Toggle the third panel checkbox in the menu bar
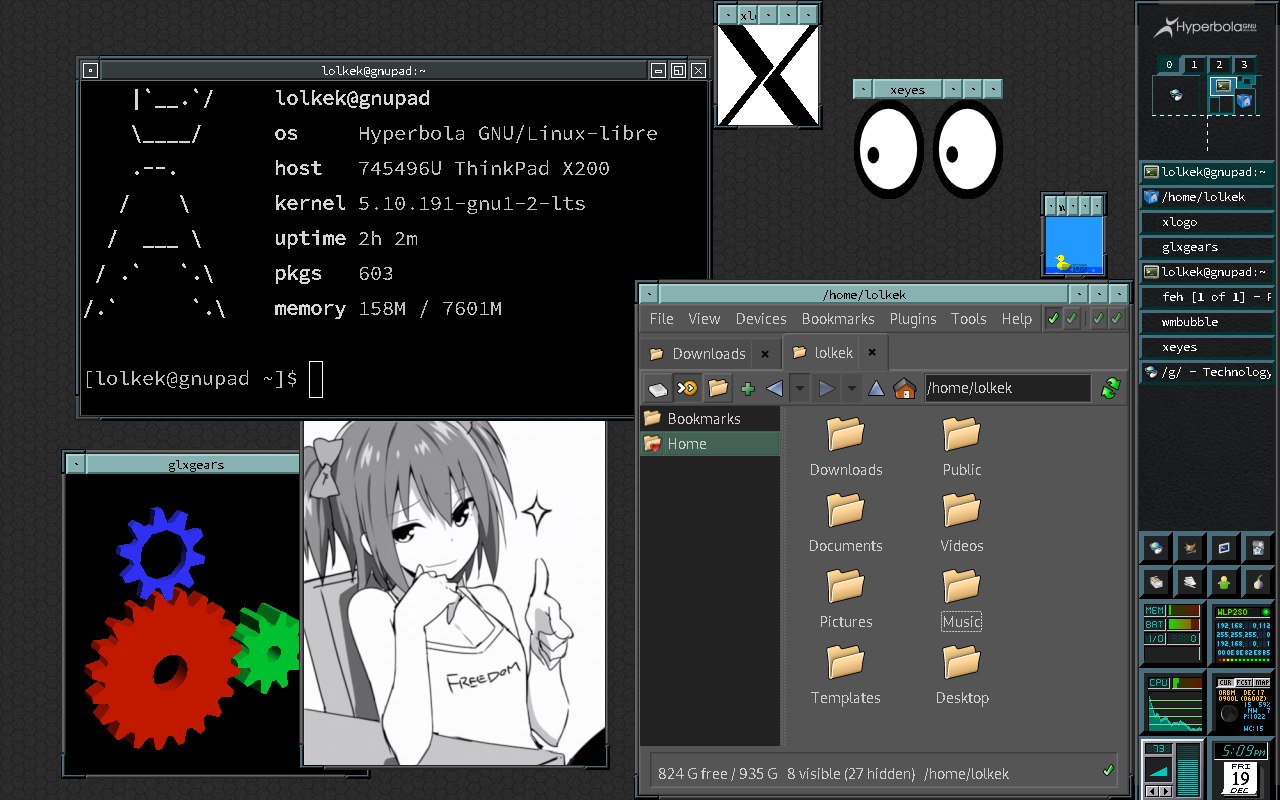This screenshot has width=1280, height=800. 1098,319
